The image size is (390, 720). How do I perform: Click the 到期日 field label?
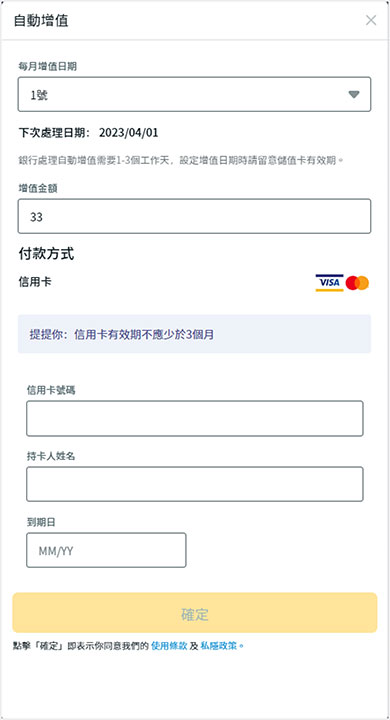pyautogui.click(x=41, y=522)
